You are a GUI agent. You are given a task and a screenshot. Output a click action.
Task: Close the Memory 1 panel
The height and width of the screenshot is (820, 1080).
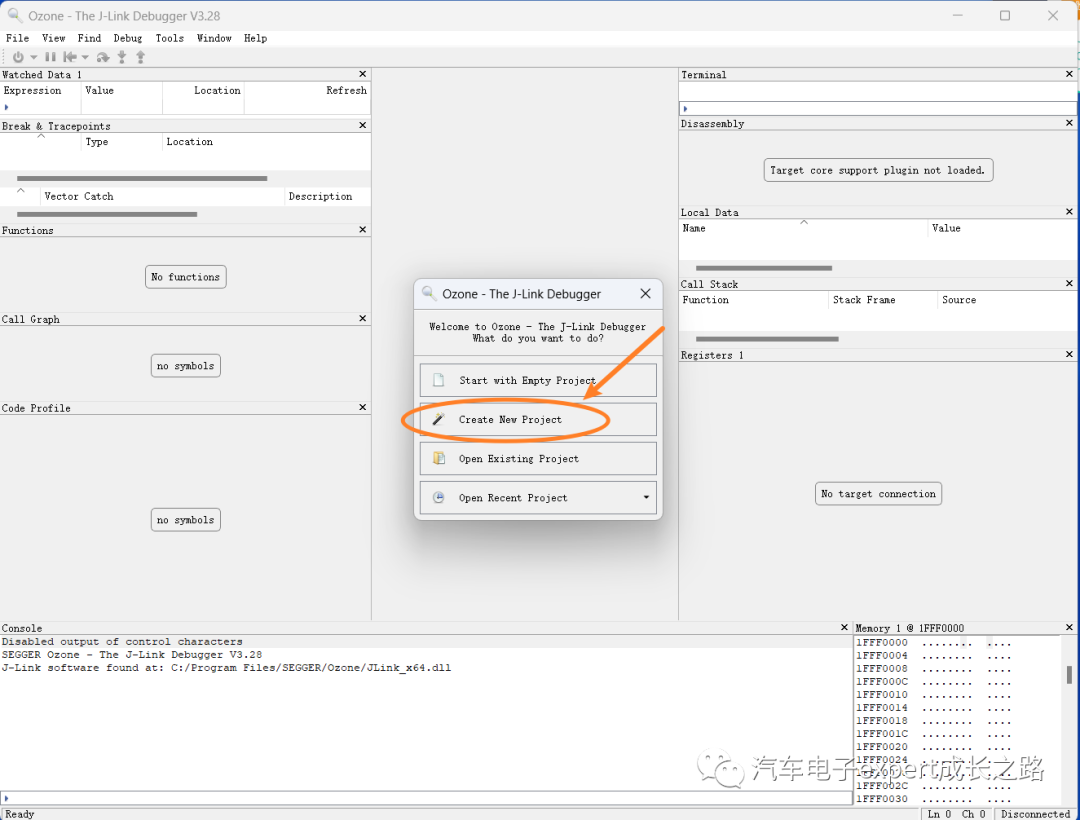coord(1070,628)
